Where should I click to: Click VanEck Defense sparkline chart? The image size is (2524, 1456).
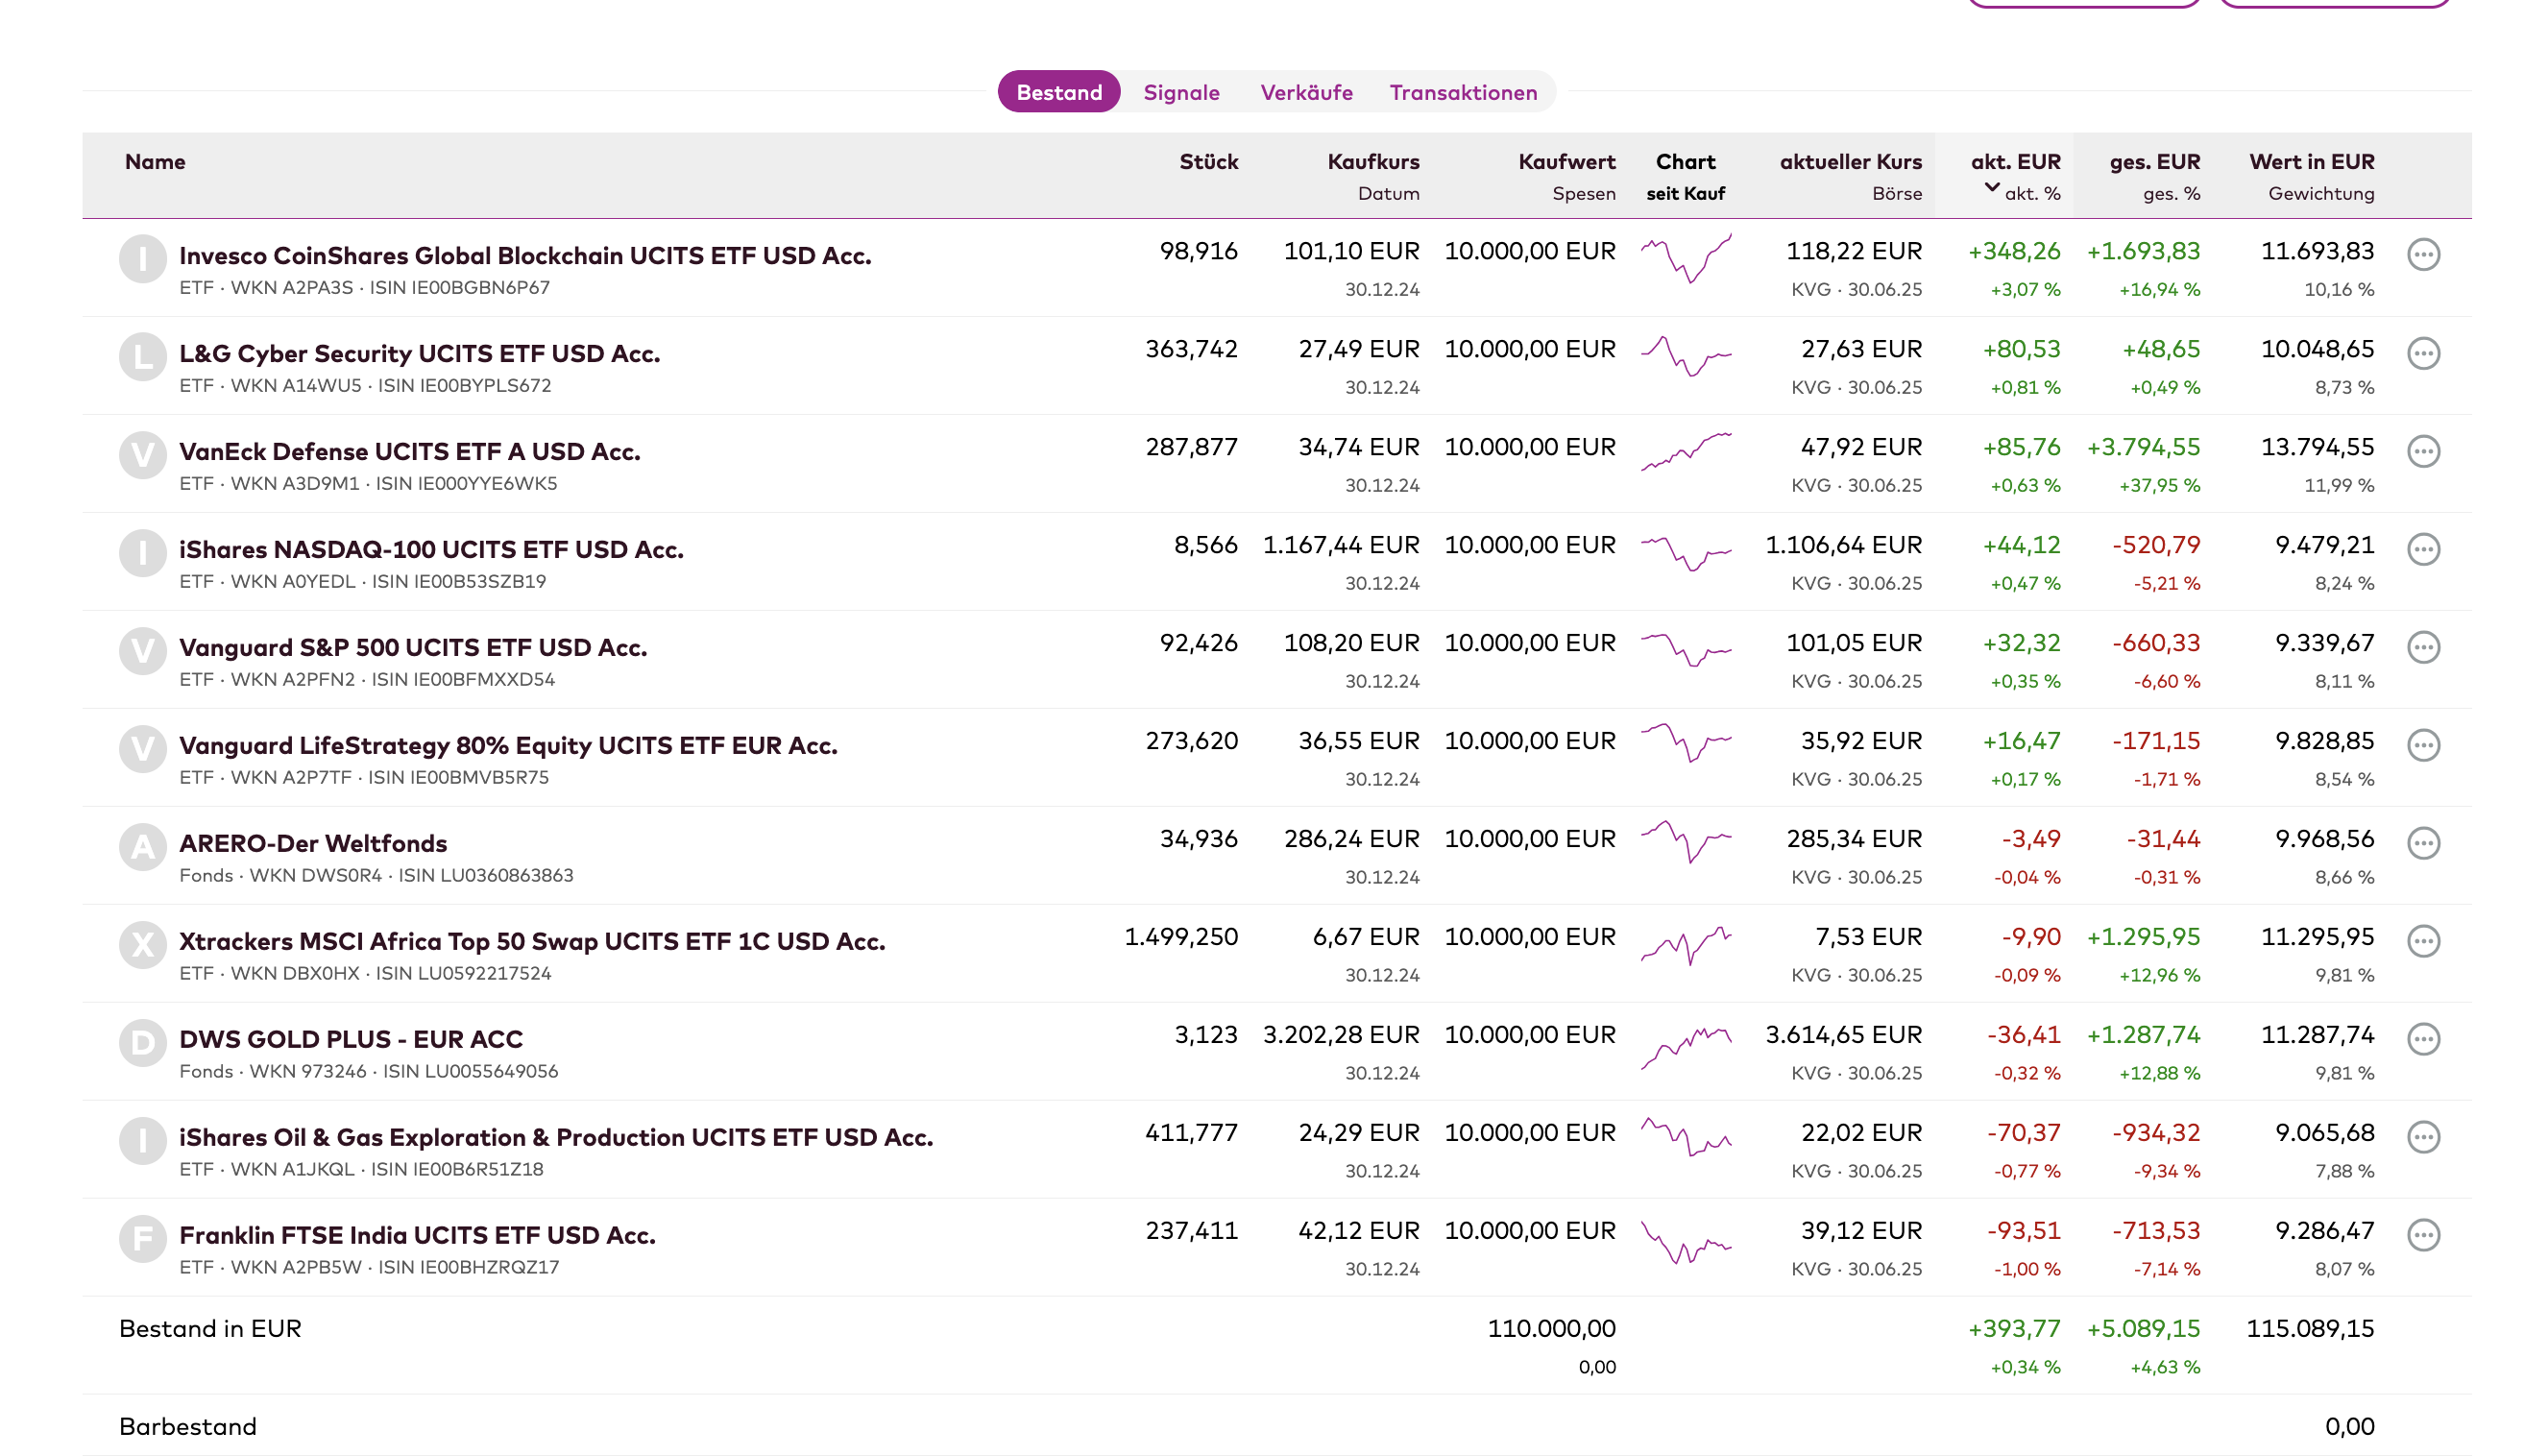point(1686,451)
